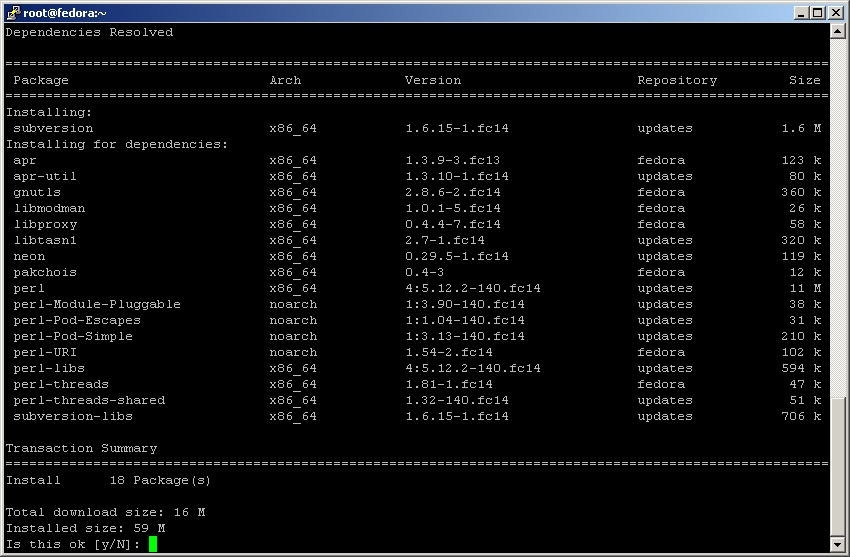
Task: Click the 'Size' column header
Action: pos(804,80)
